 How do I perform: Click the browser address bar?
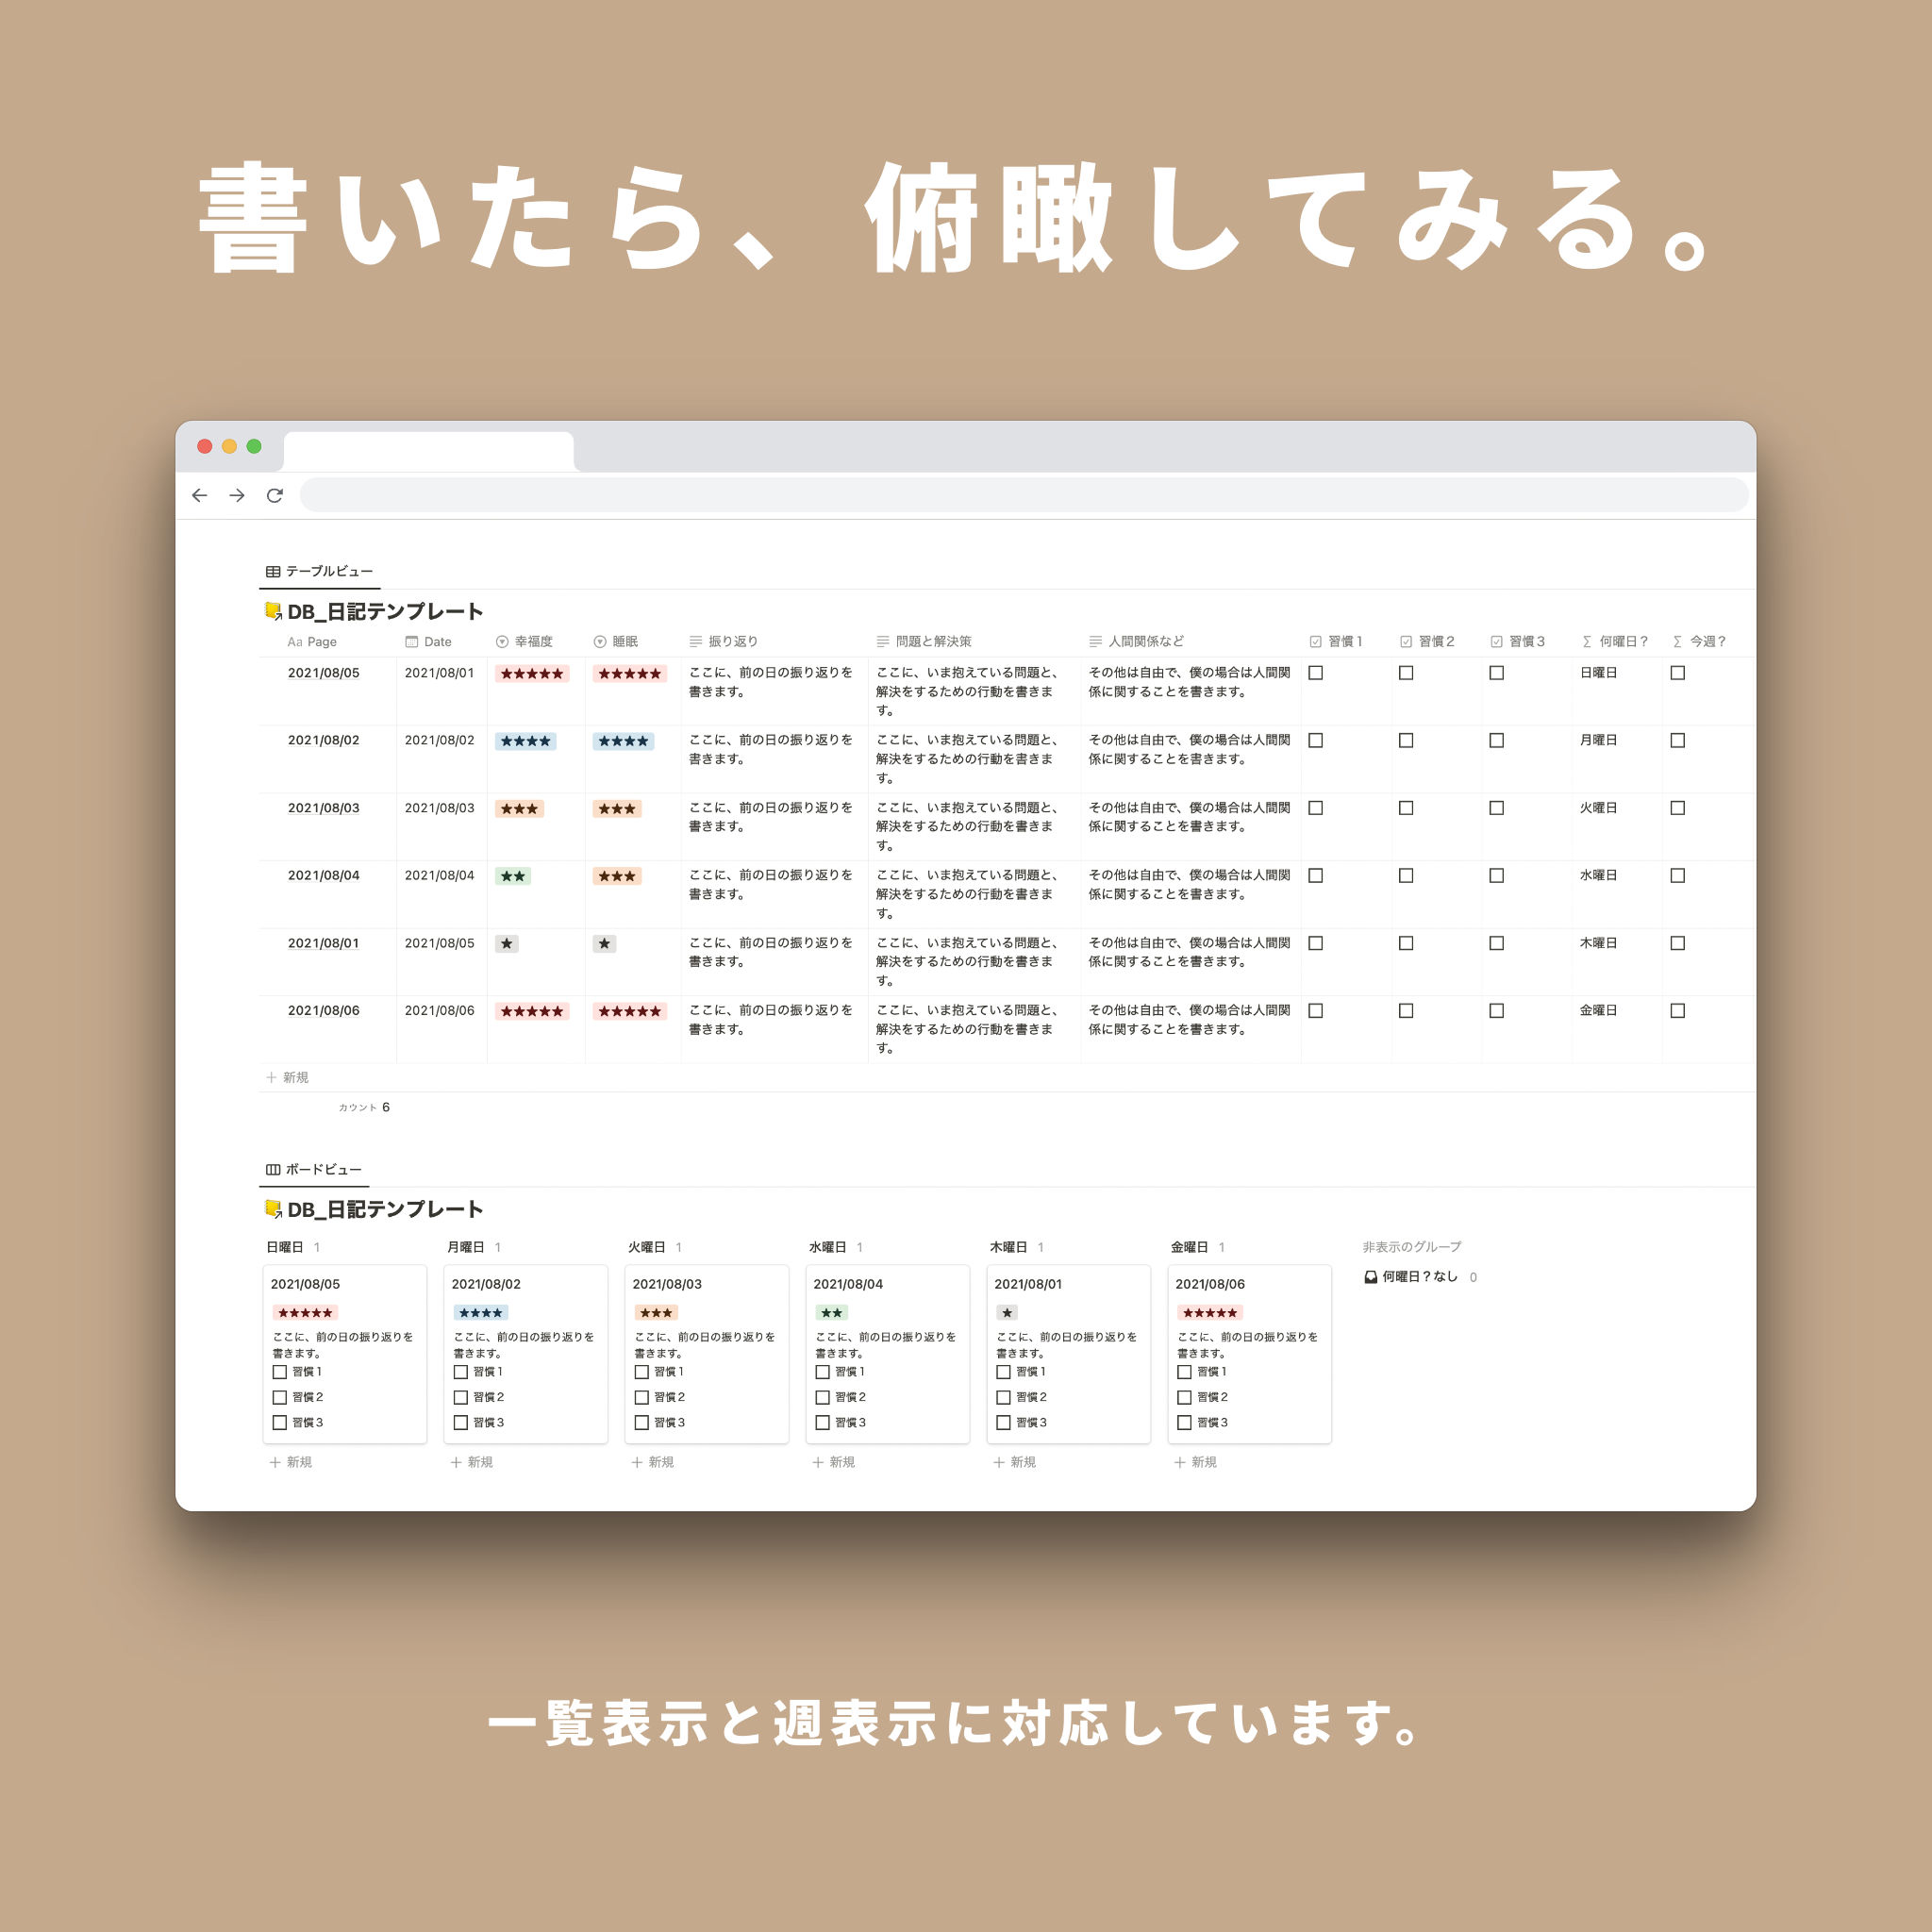[x=1024, y=495]
